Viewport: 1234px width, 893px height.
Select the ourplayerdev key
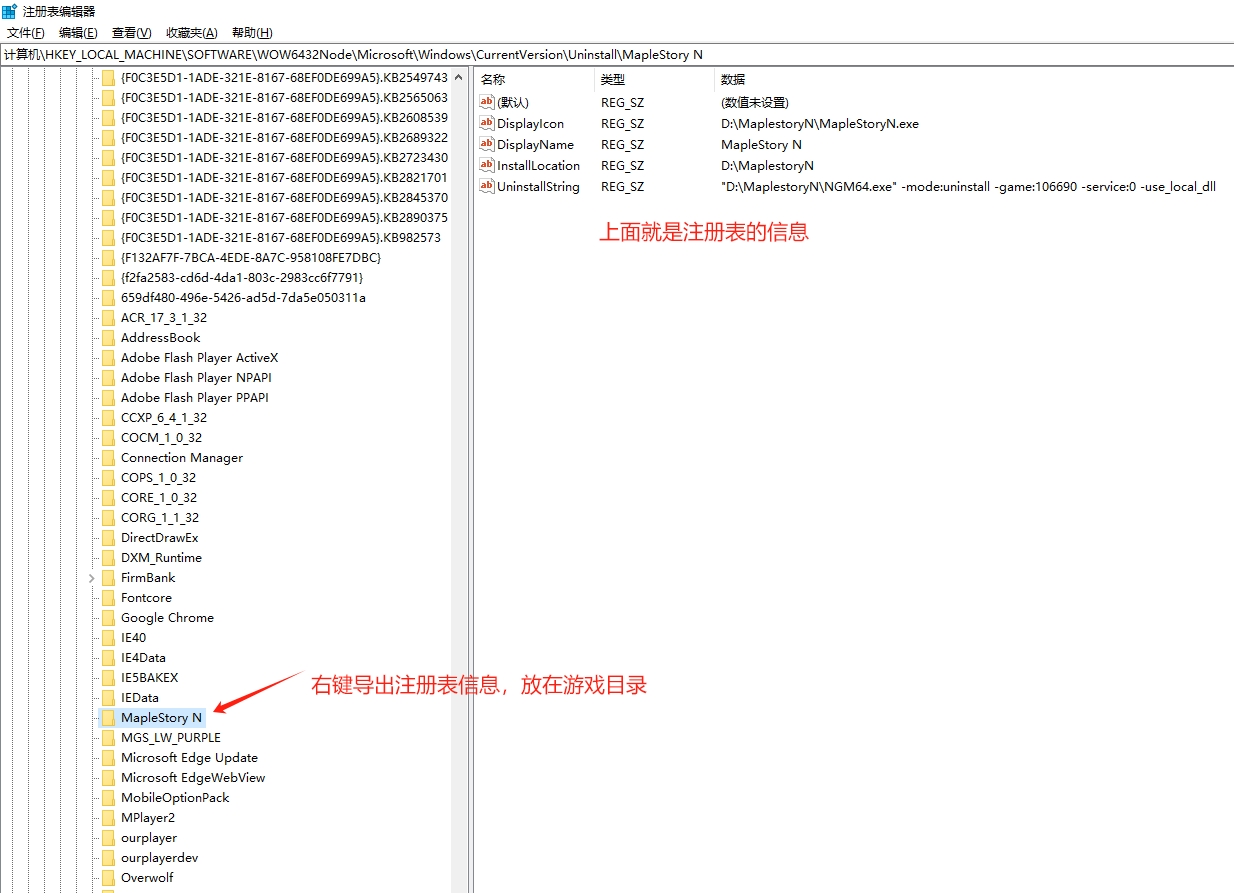point(159,858)
